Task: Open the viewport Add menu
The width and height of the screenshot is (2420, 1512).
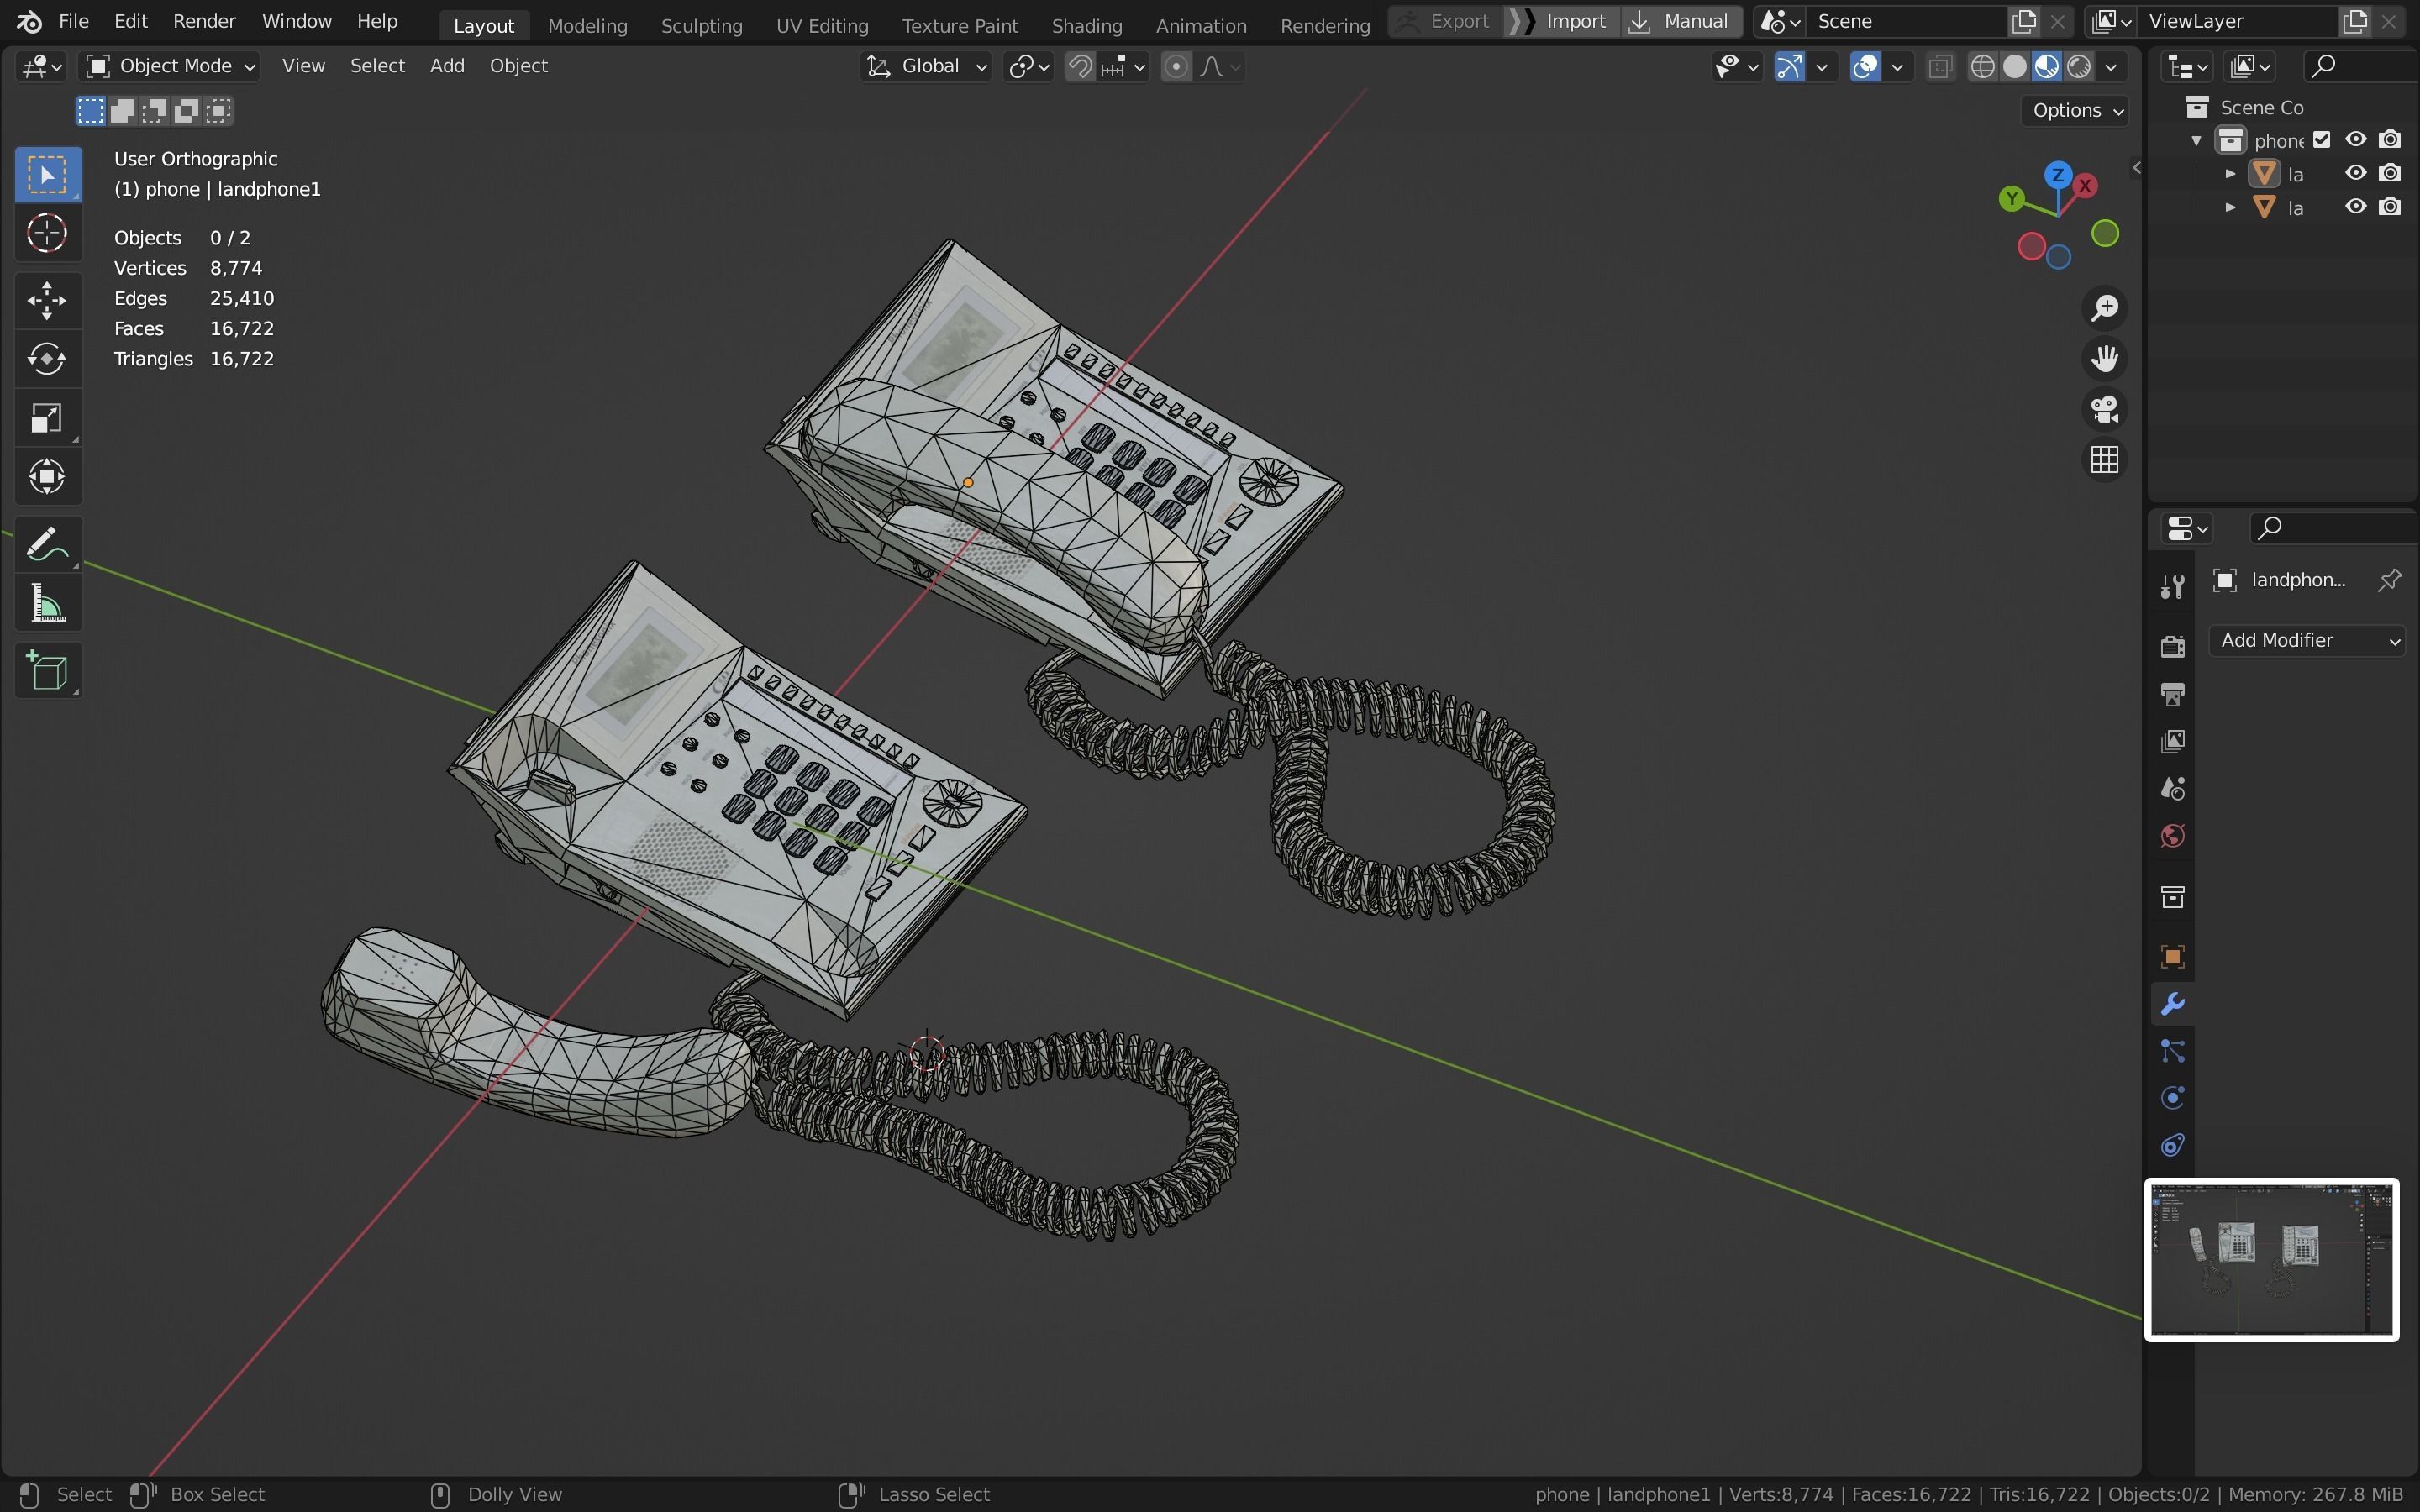Action: (447, 66)
